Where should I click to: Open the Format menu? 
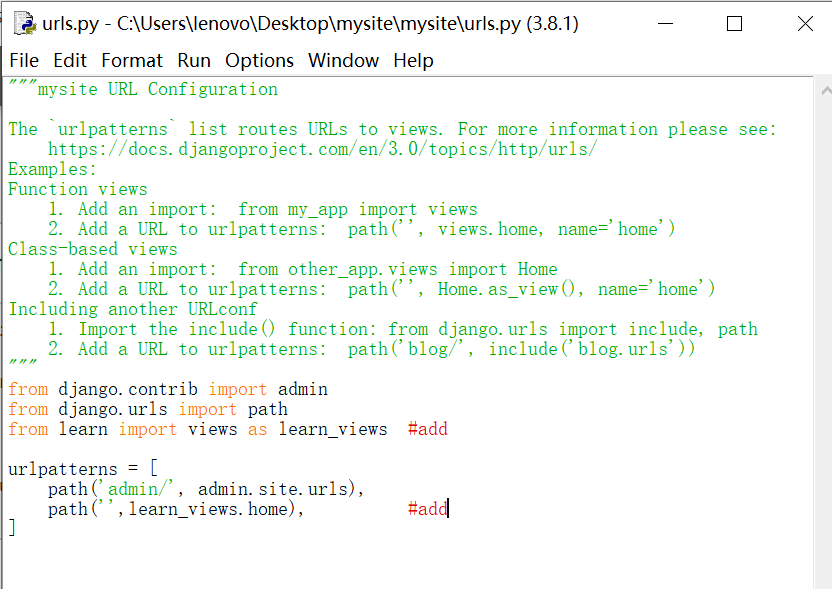[132, 60]
